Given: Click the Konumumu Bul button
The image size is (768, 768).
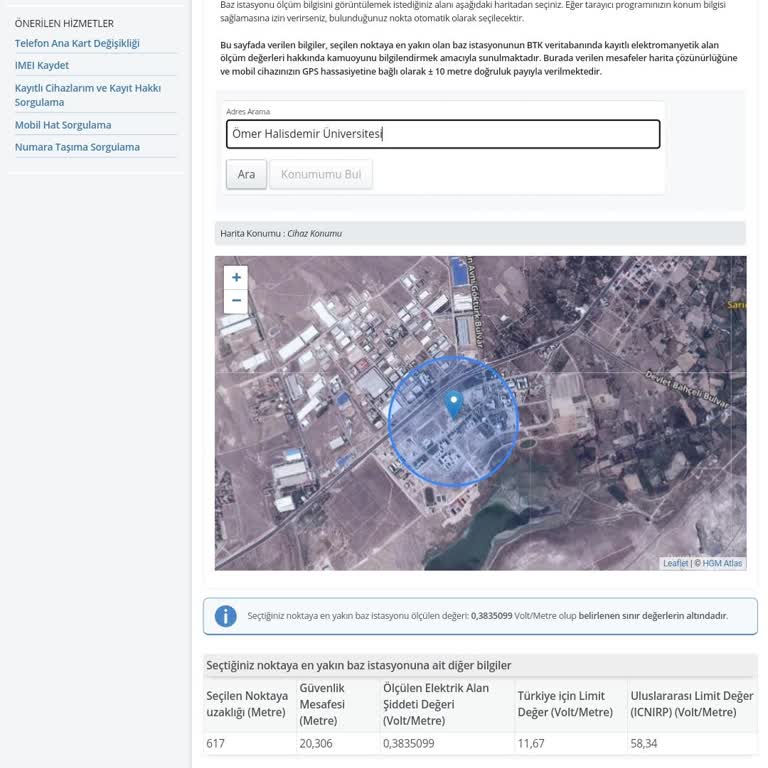Looking at the screenshot, I should 321,174.
